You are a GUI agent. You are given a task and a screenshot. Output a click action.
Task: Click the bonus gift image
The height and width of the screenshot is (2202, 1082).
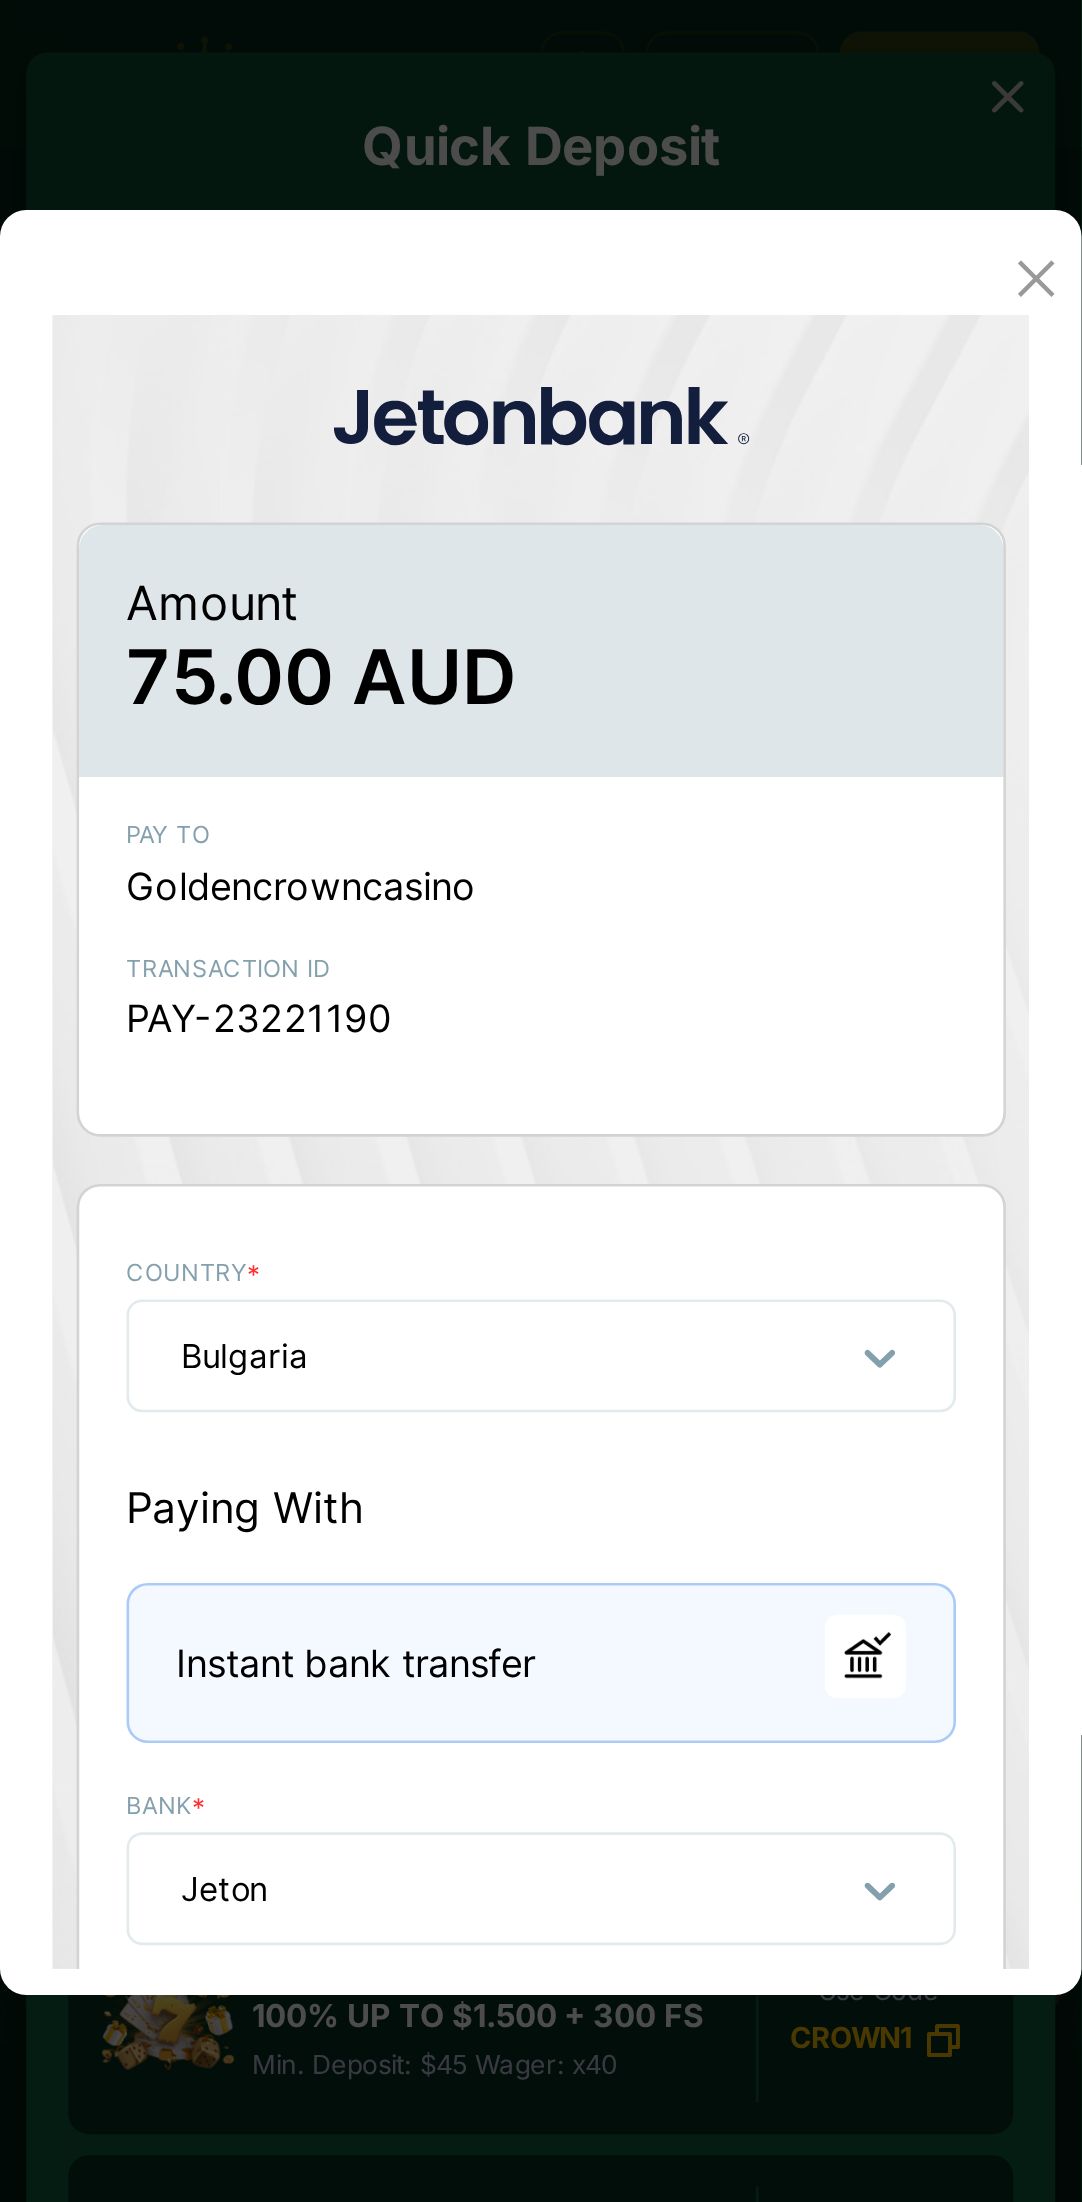tap(165, 2034)
